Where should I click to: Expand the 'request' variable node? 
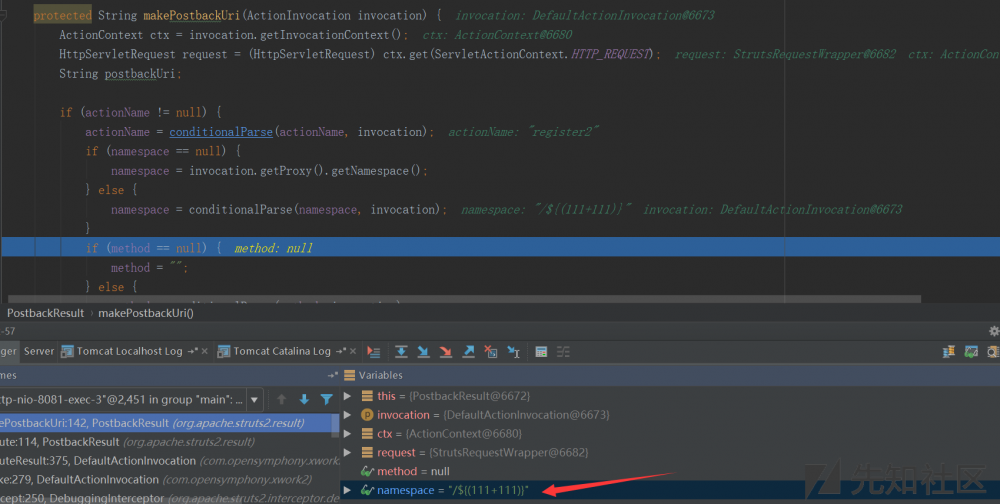point(348,453)
